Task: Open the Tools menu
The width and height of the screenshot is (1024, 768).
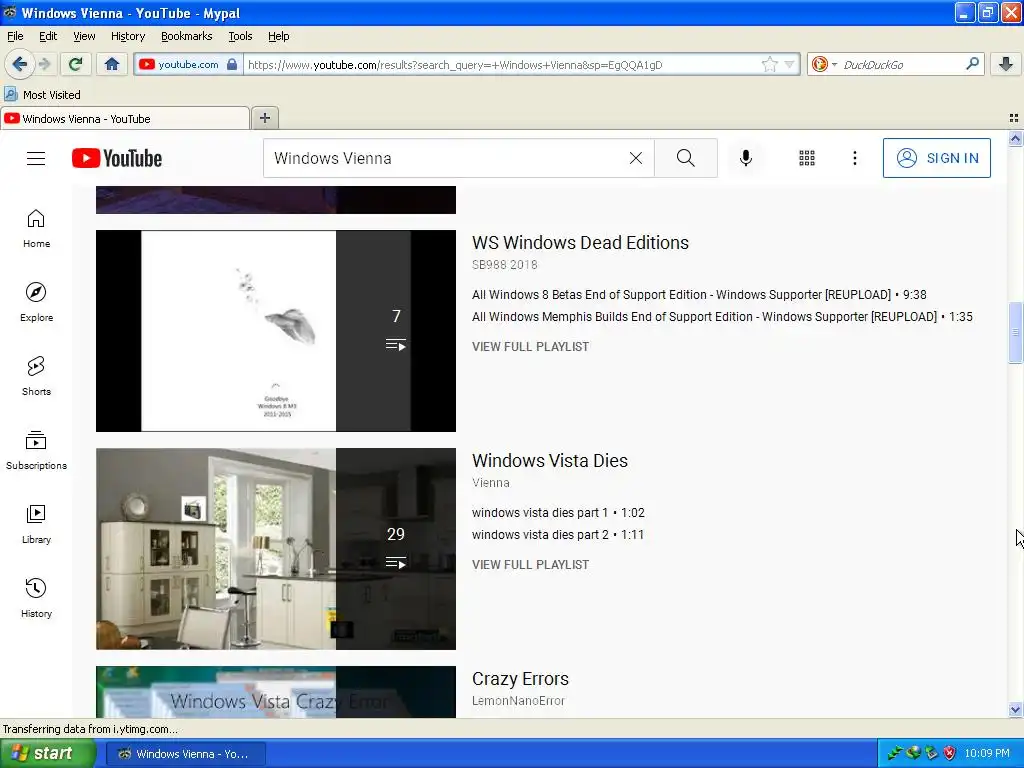Action: tap(240, 36)
